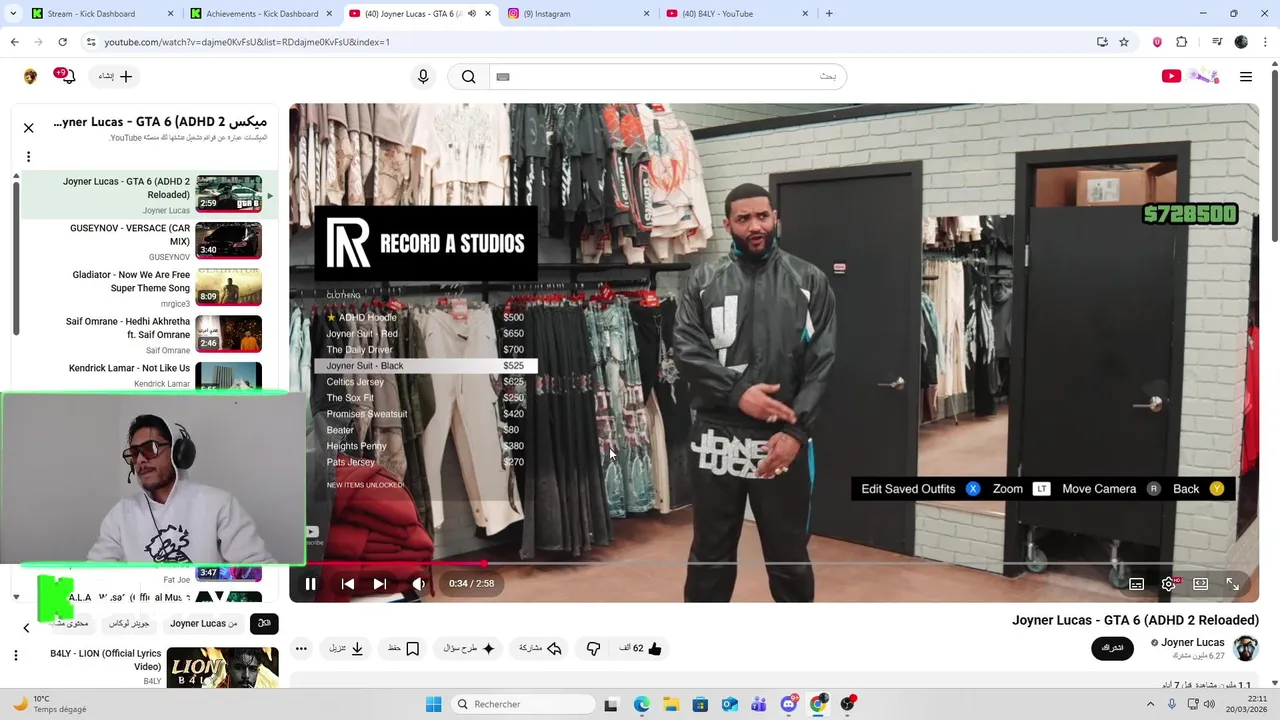Download the video with download button
Image resolution: width=1280 pixels, height=720 pixels.
(x=346, y=649)
